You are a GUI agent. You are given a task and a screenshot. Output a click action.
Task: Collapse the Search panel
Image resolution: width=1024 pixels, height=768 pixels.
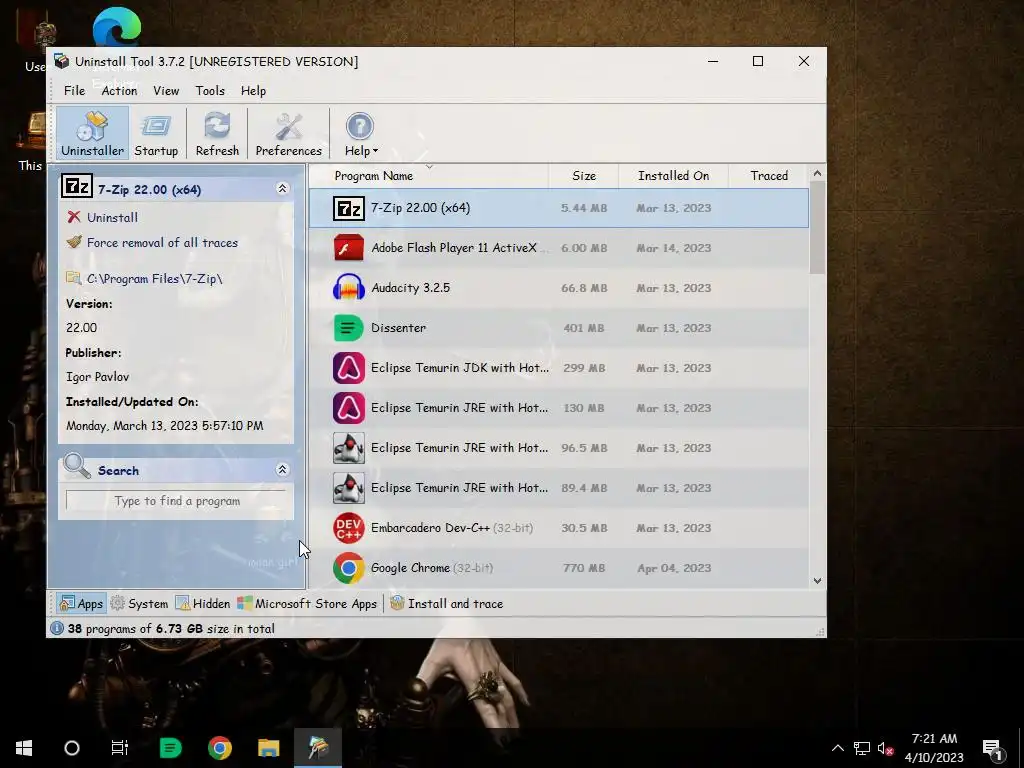pos(282,470)
